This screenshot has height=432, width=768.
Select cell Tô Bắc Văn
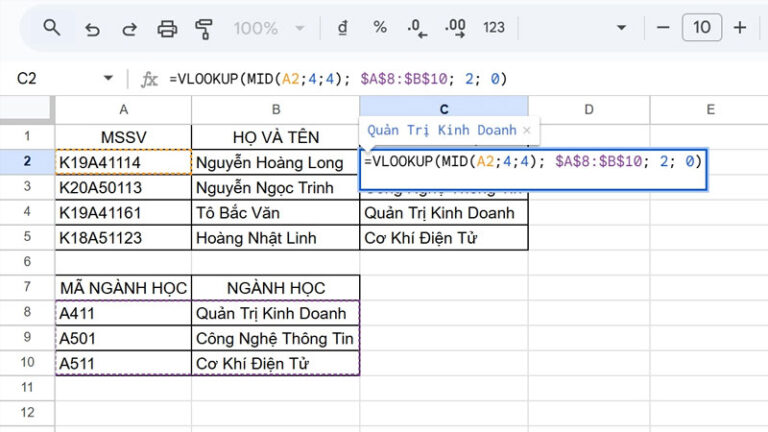coord(276,213)
